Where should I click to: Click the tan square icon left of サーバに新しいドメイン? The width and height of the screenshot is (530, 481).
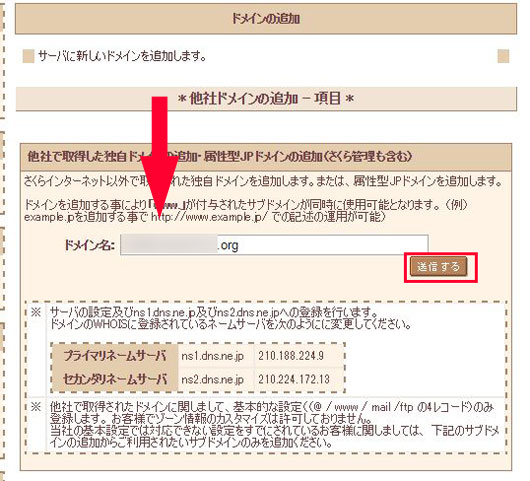click(x=29, y=56)
